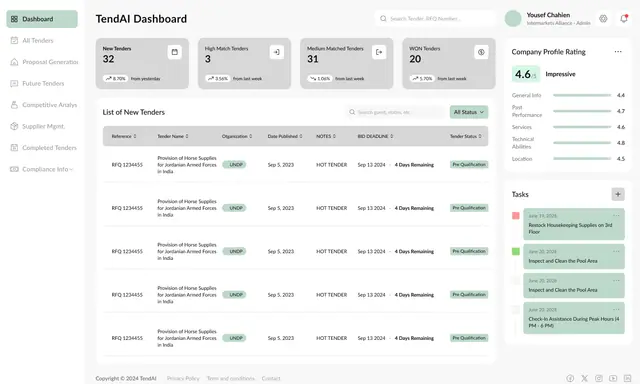Click the Technical Abilities rating bar
Screen dimensions: 640x384
(582, 143)
